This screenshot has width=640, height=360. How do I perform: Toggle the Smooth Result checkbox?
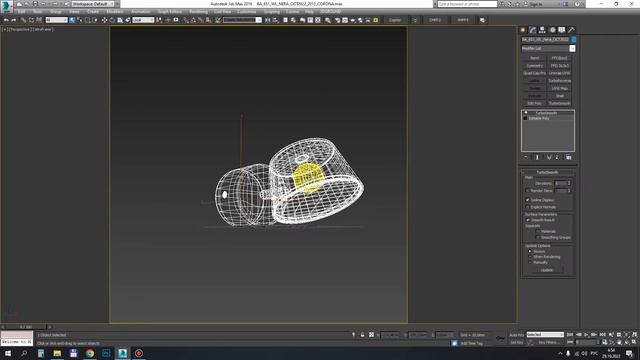coord(527,220)
